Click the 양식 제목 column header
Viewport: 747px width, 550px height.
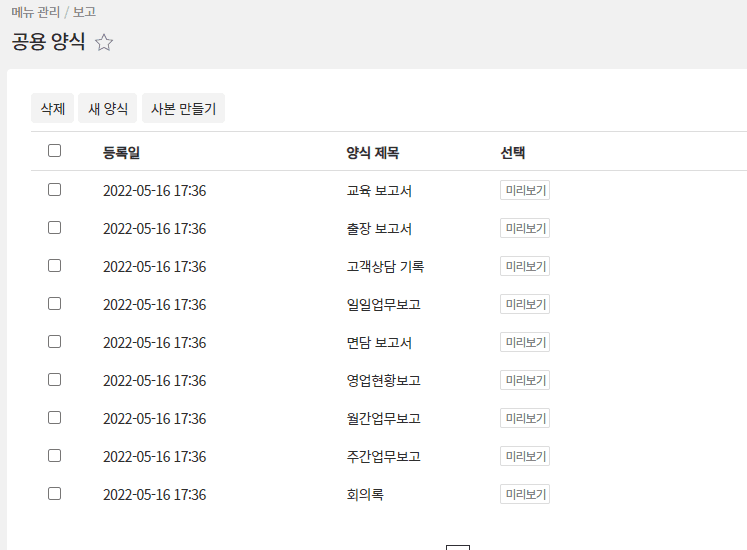pyautogui.click(x=373, y=153)
